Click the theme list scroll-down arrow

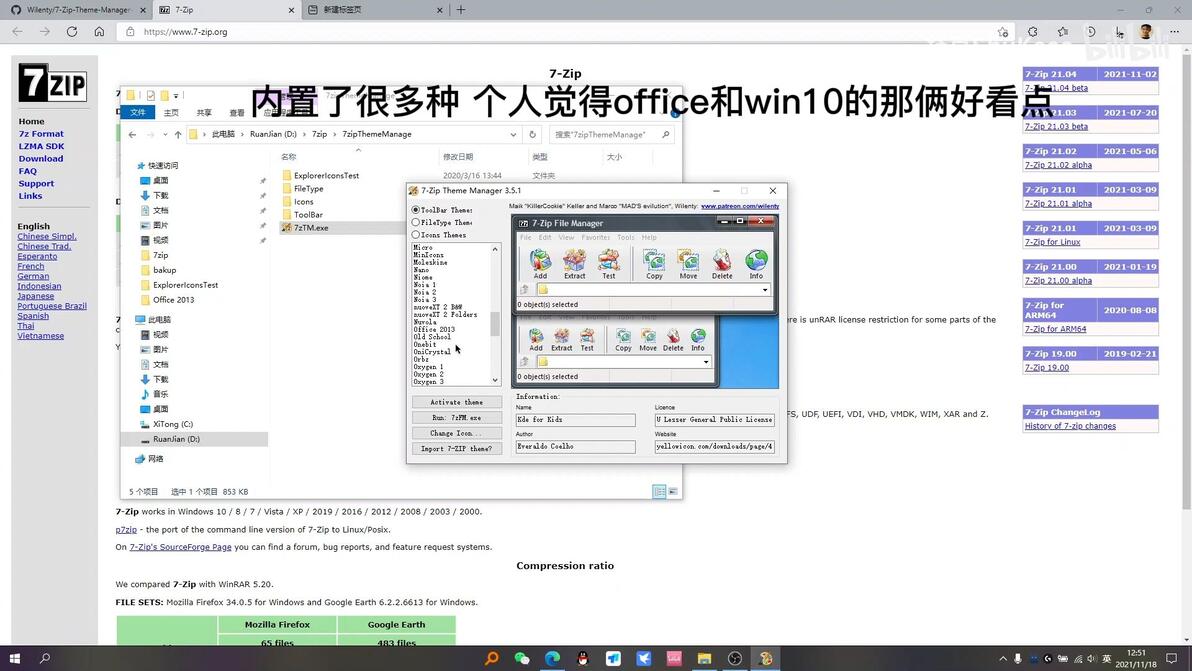click(495, 380)
